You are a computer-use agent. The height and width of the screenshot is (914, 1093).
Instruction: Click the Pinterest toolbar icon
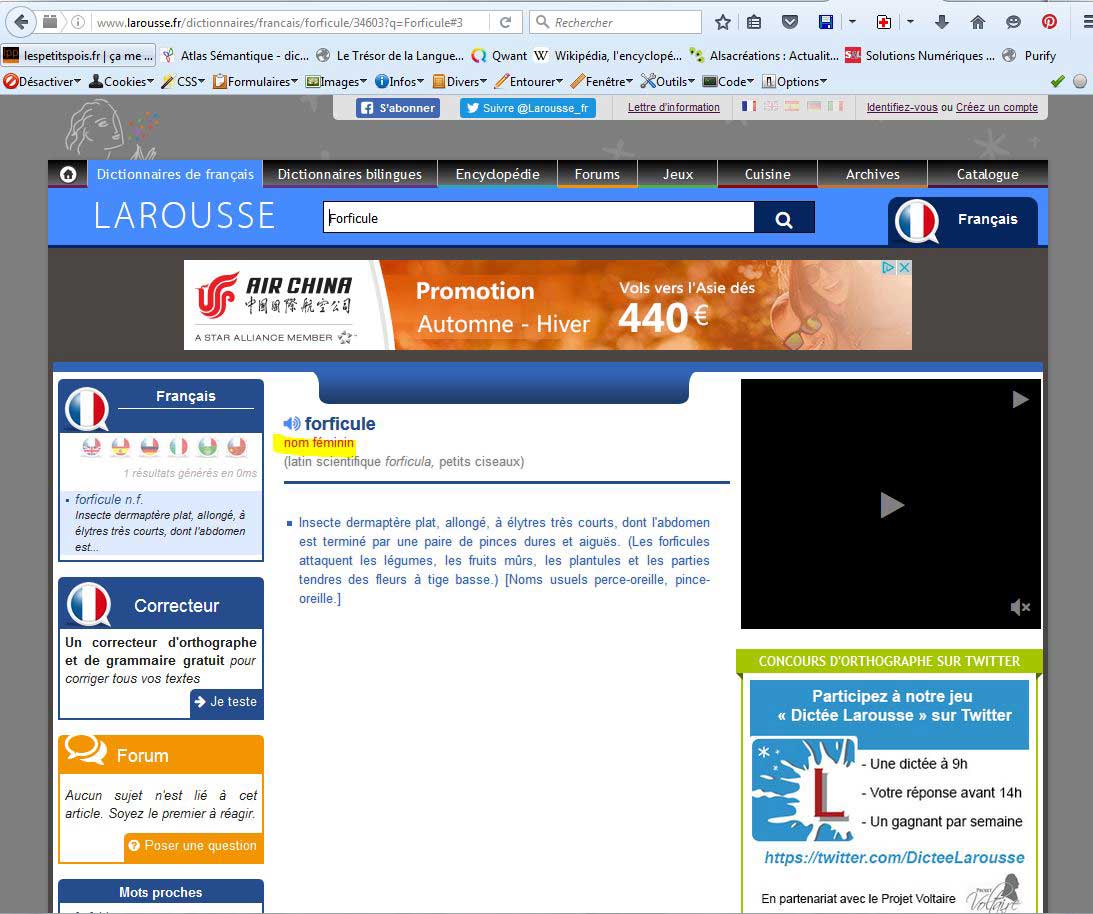click(x=1049, y=22)
